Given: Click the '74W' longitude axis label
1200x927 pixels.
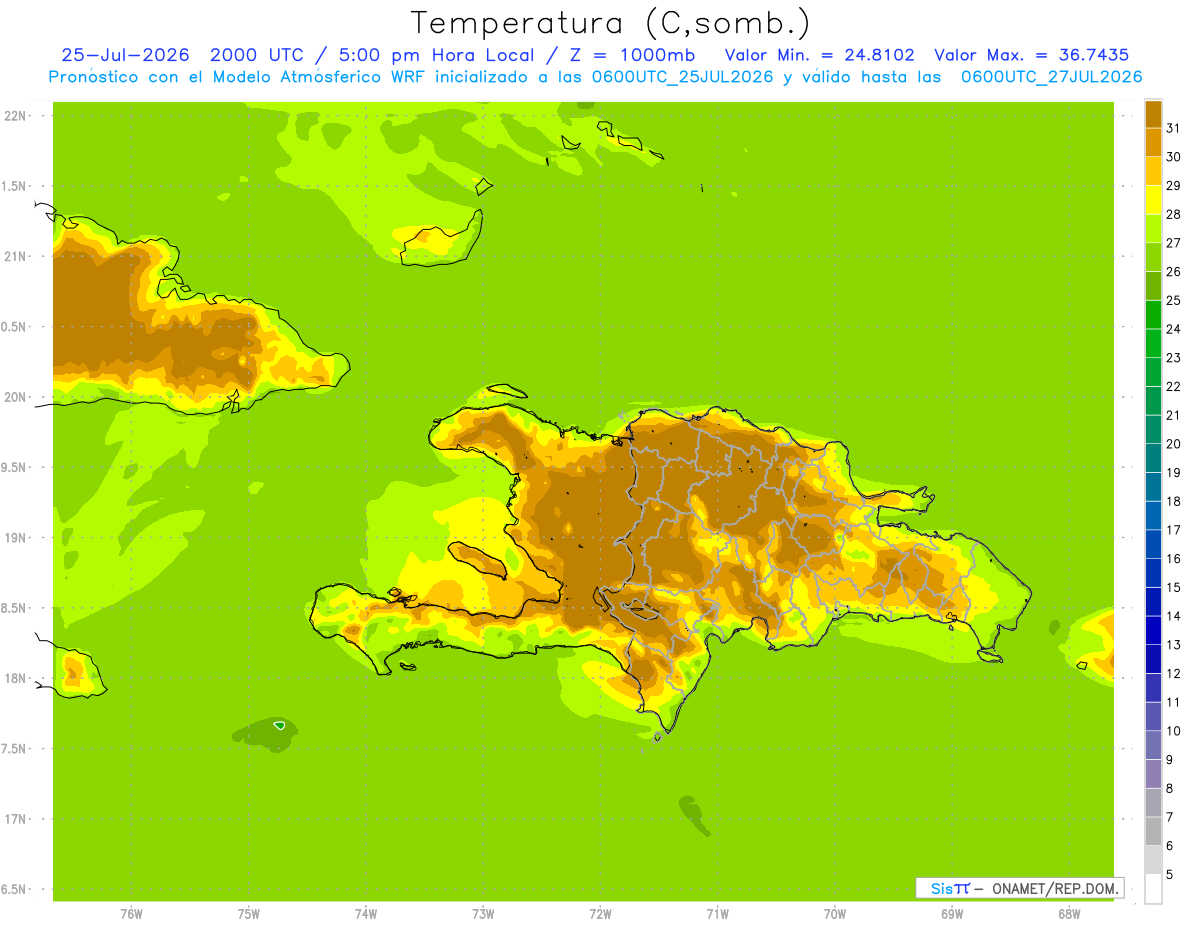Looking at the screenshot, I should pos(366,914).
